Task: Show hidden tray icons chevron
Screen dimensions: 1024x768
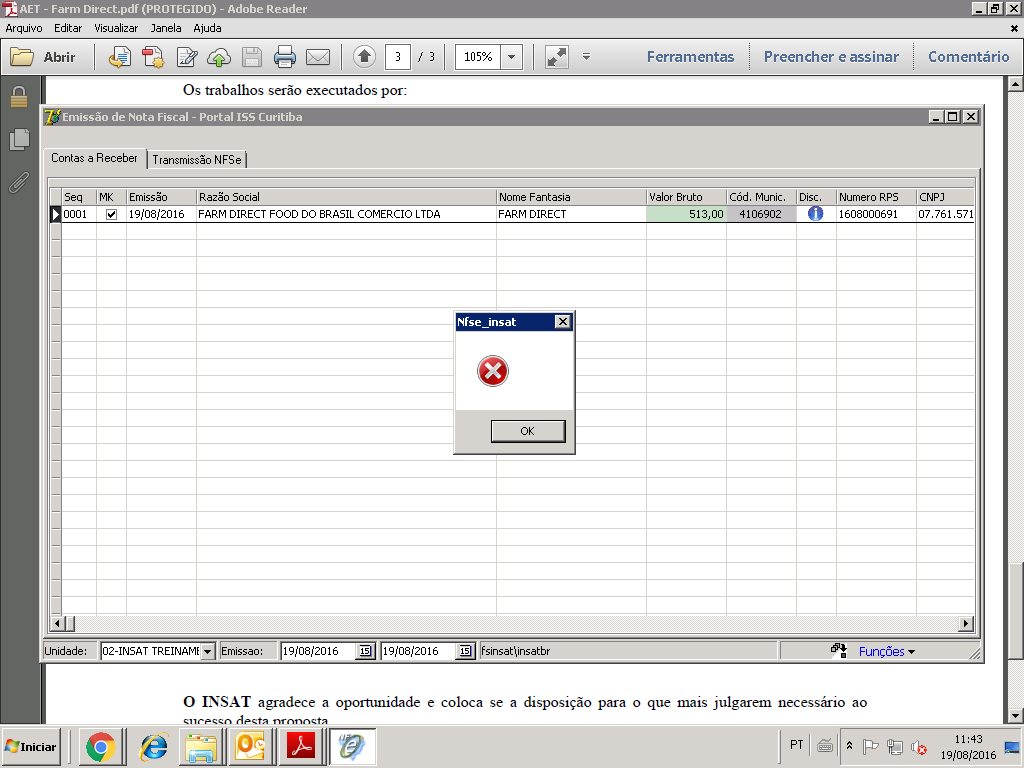Action: pos(849,746)
